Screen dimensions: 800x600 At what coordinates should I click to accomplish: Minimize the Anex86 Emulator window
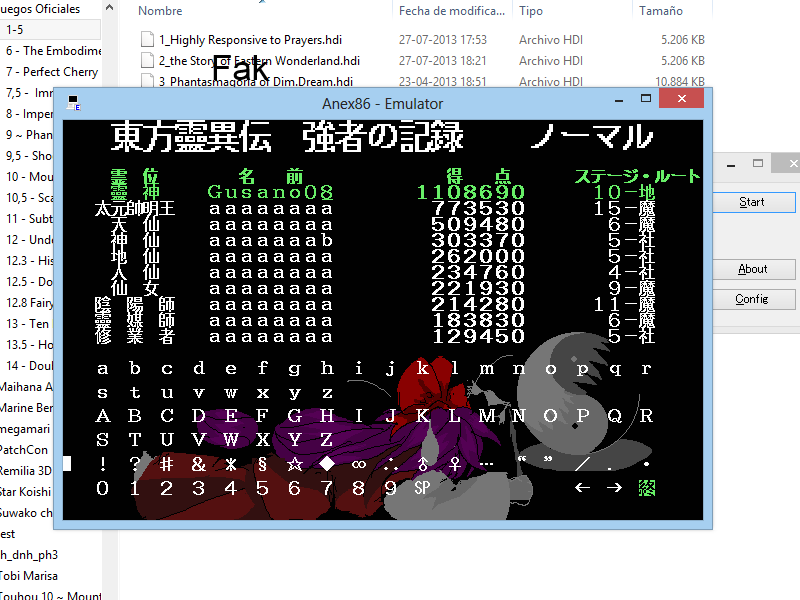coord(619,99)
